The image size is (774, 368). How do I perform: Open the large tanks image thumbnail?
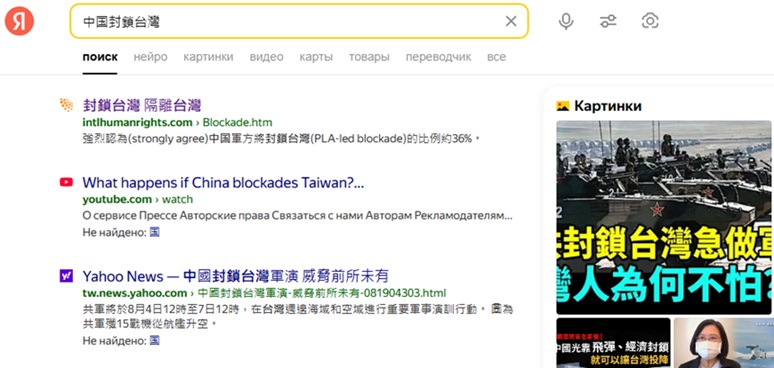(x=664, y=217)
